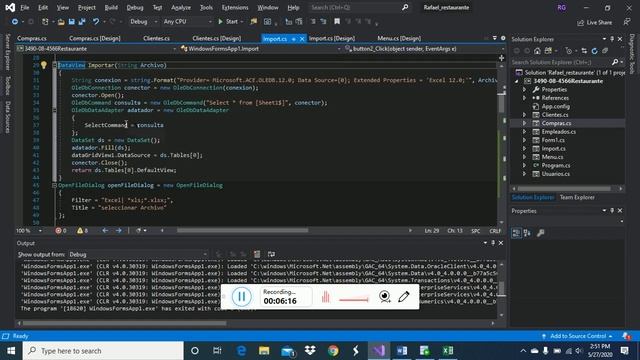This screenshot has height=360, width=640.
Task: Open the Any CPU platform dropdown
Action: (x=187, y=21)
